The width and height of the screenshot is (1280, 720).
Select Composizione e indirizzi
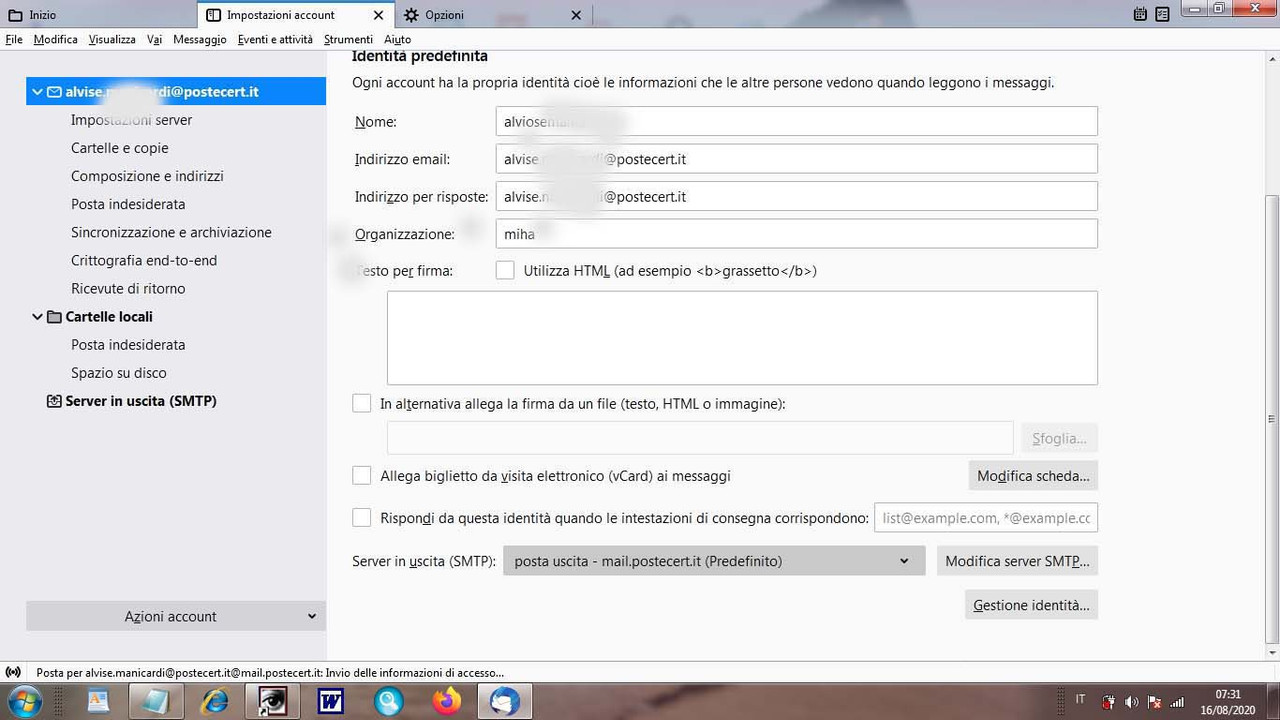tap(147, 176)
